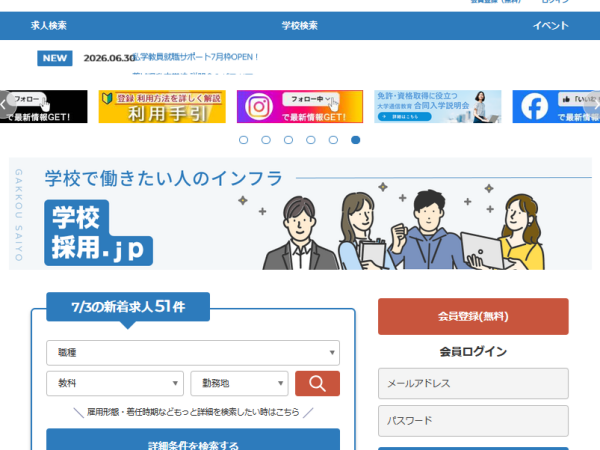Open the イベント menu item
The image size is (600, 450).
(x=551, y=26)
